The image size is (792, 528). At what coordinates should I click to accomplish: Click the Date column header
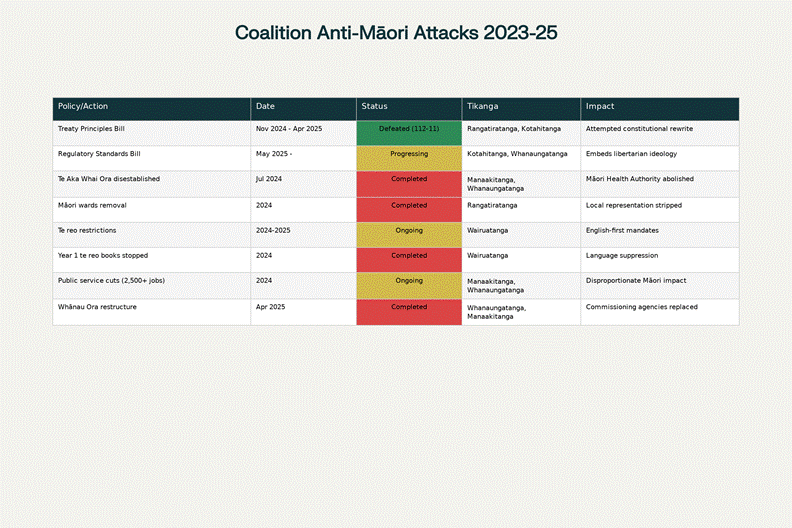pos(303,106)
